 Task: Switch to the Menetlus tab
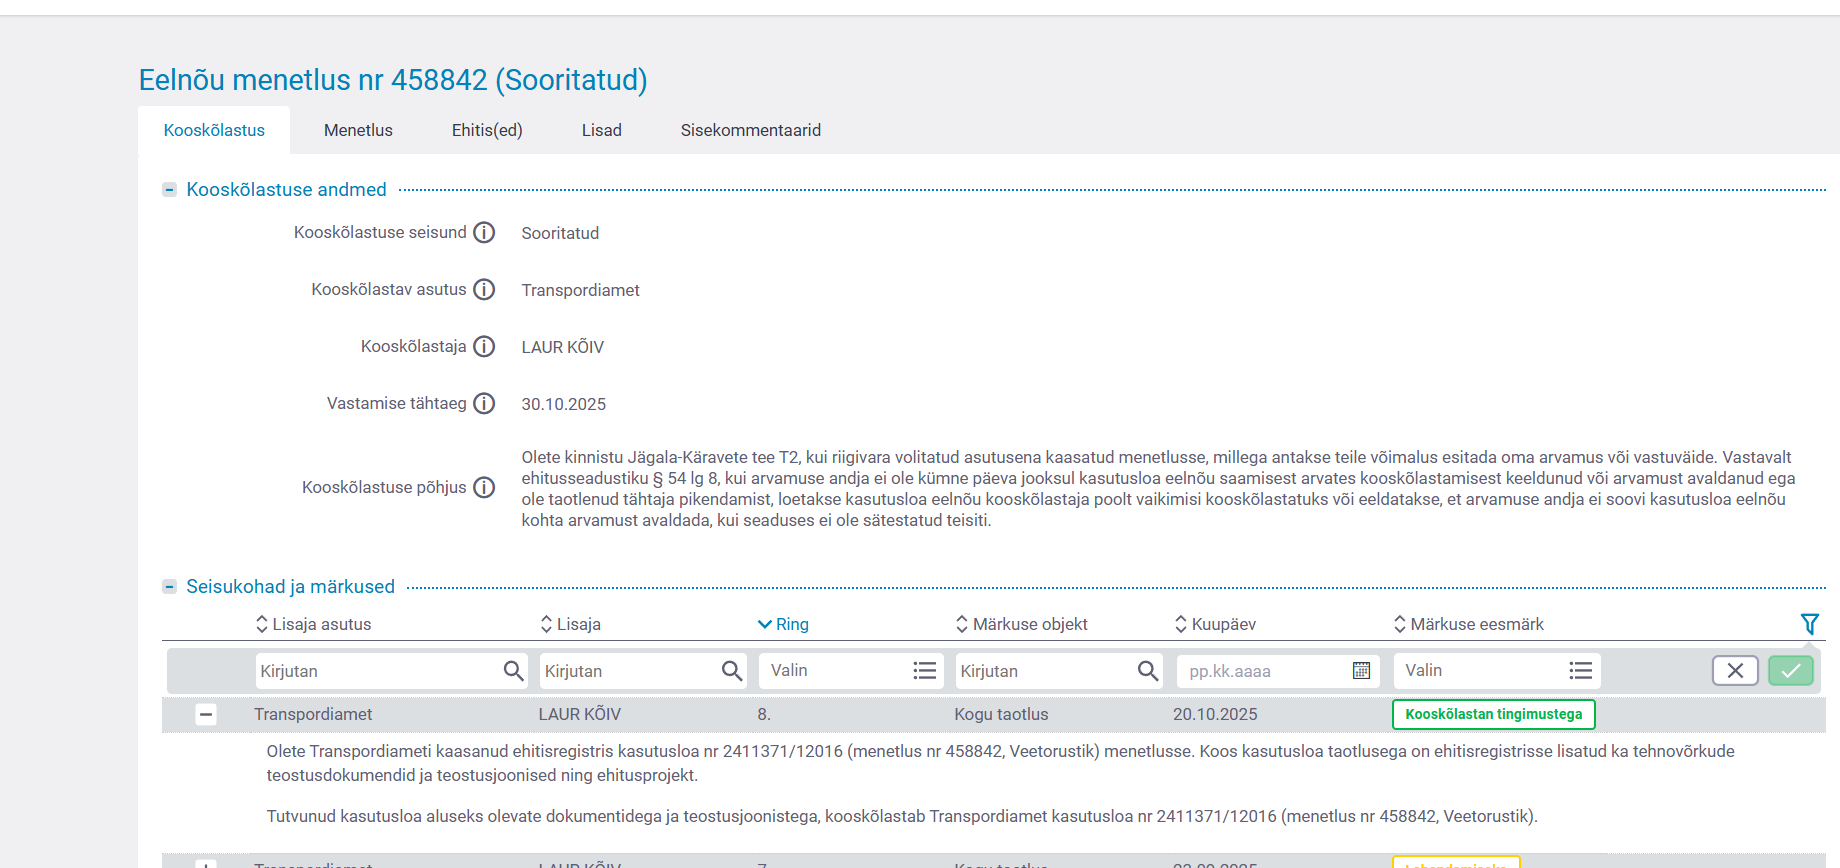coord(358,130)
